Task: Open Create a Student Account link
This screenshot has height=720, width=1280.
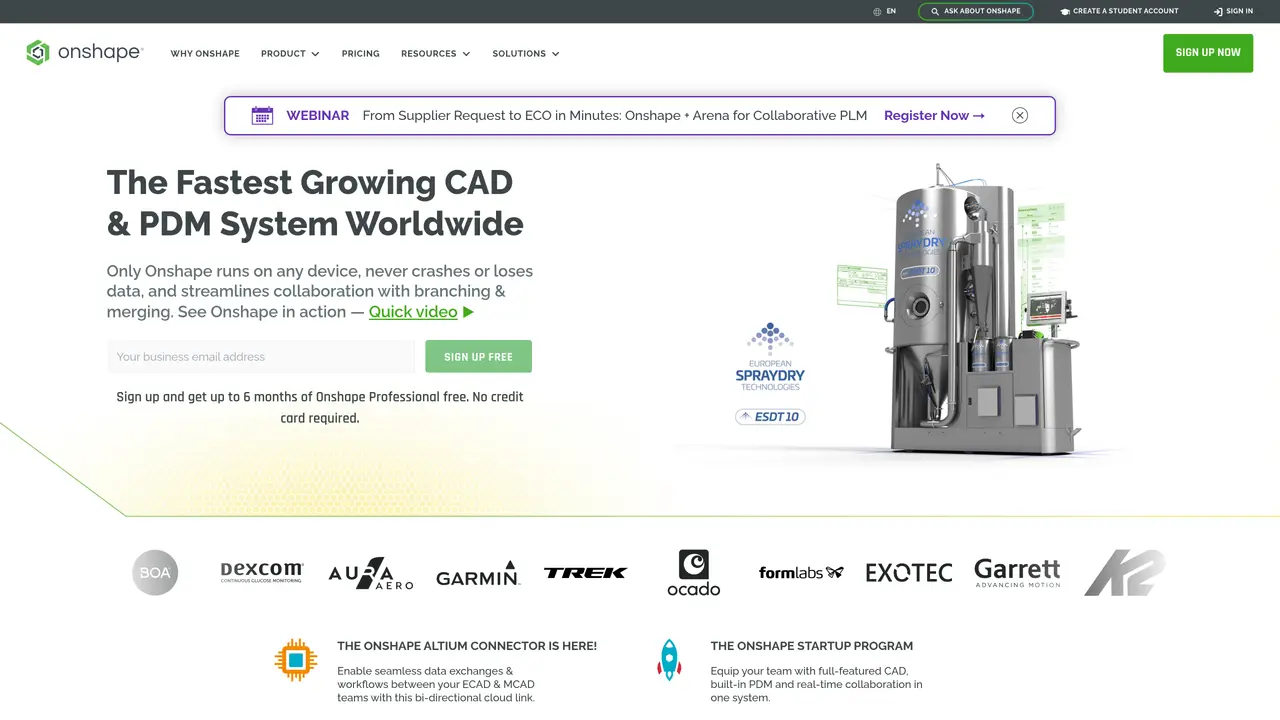Action: [1120, 11]
